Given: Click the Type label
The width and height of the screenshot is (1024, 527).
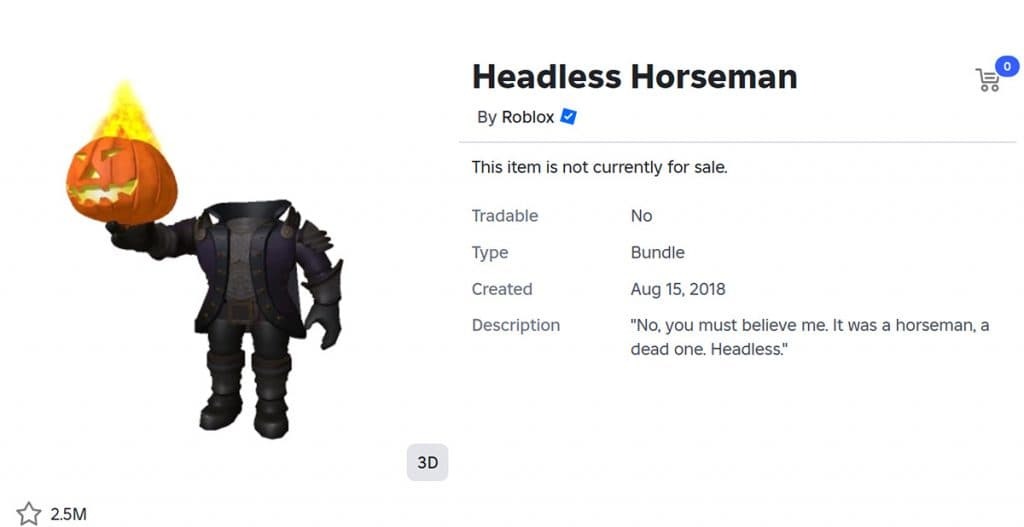Looking at the screenshot, I should pyautogui.click(x=490, y=253).
